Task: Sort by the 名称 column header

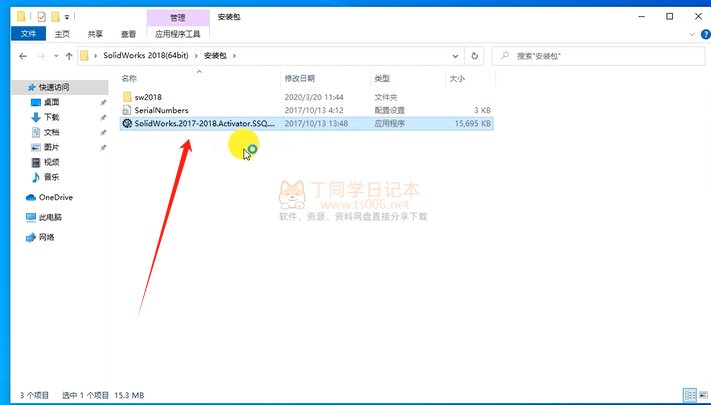Action: [x=129, y=78]
